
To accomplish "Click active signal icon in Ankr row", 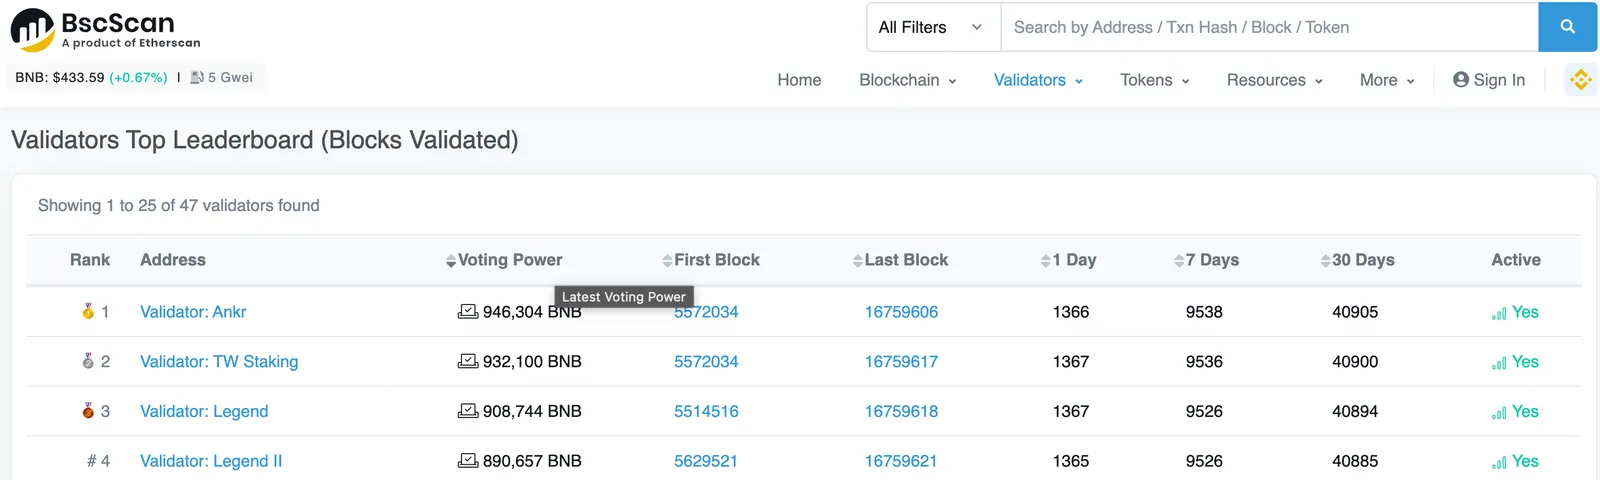I will coord(1499,313).
